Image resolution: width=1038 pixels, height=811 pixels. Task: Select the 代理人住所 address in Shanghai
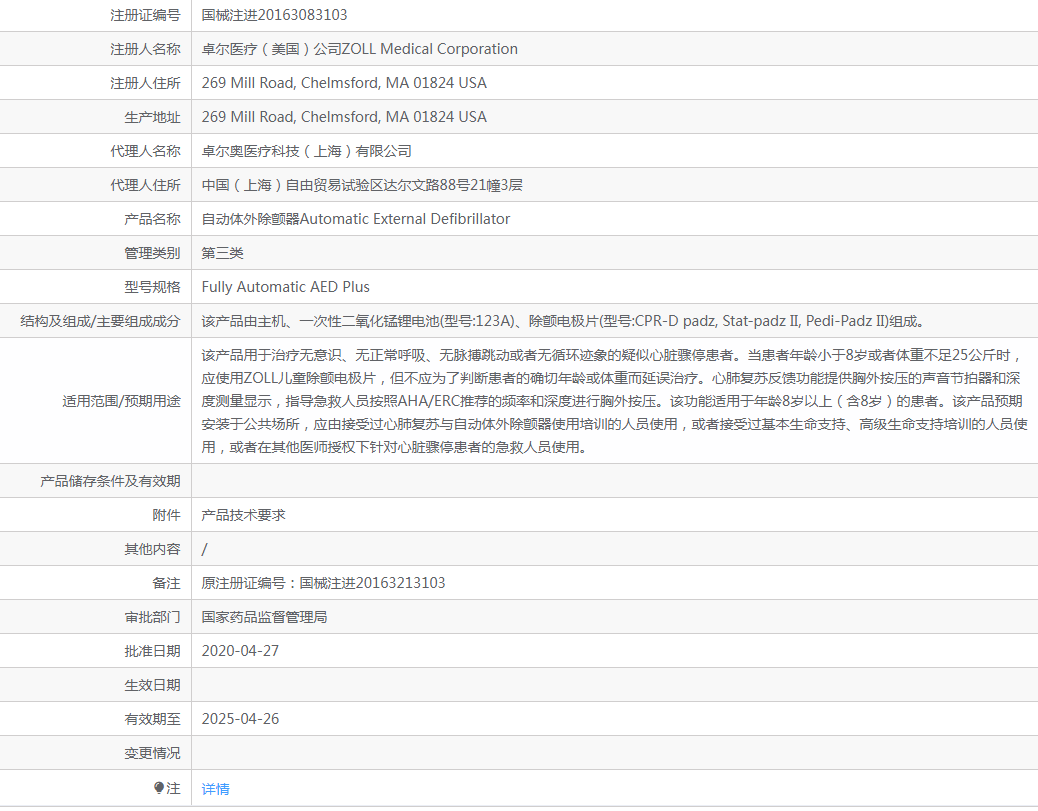coord(362,185)
